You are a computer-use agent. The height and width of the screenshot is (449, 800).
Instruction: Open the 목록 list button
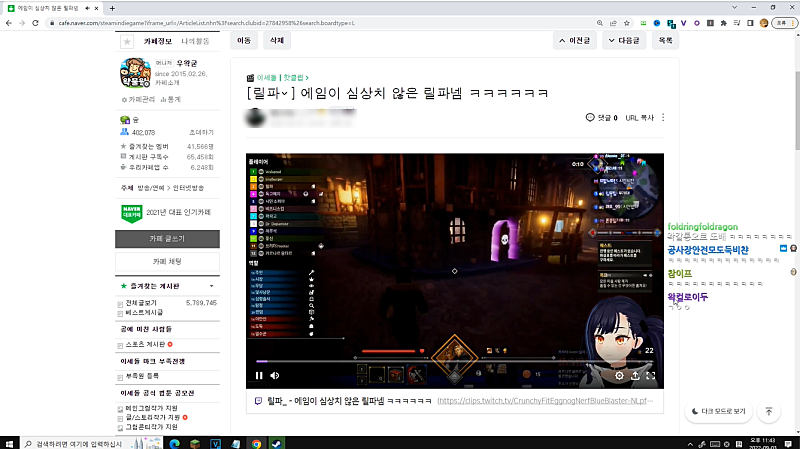(x=665, y=40)
